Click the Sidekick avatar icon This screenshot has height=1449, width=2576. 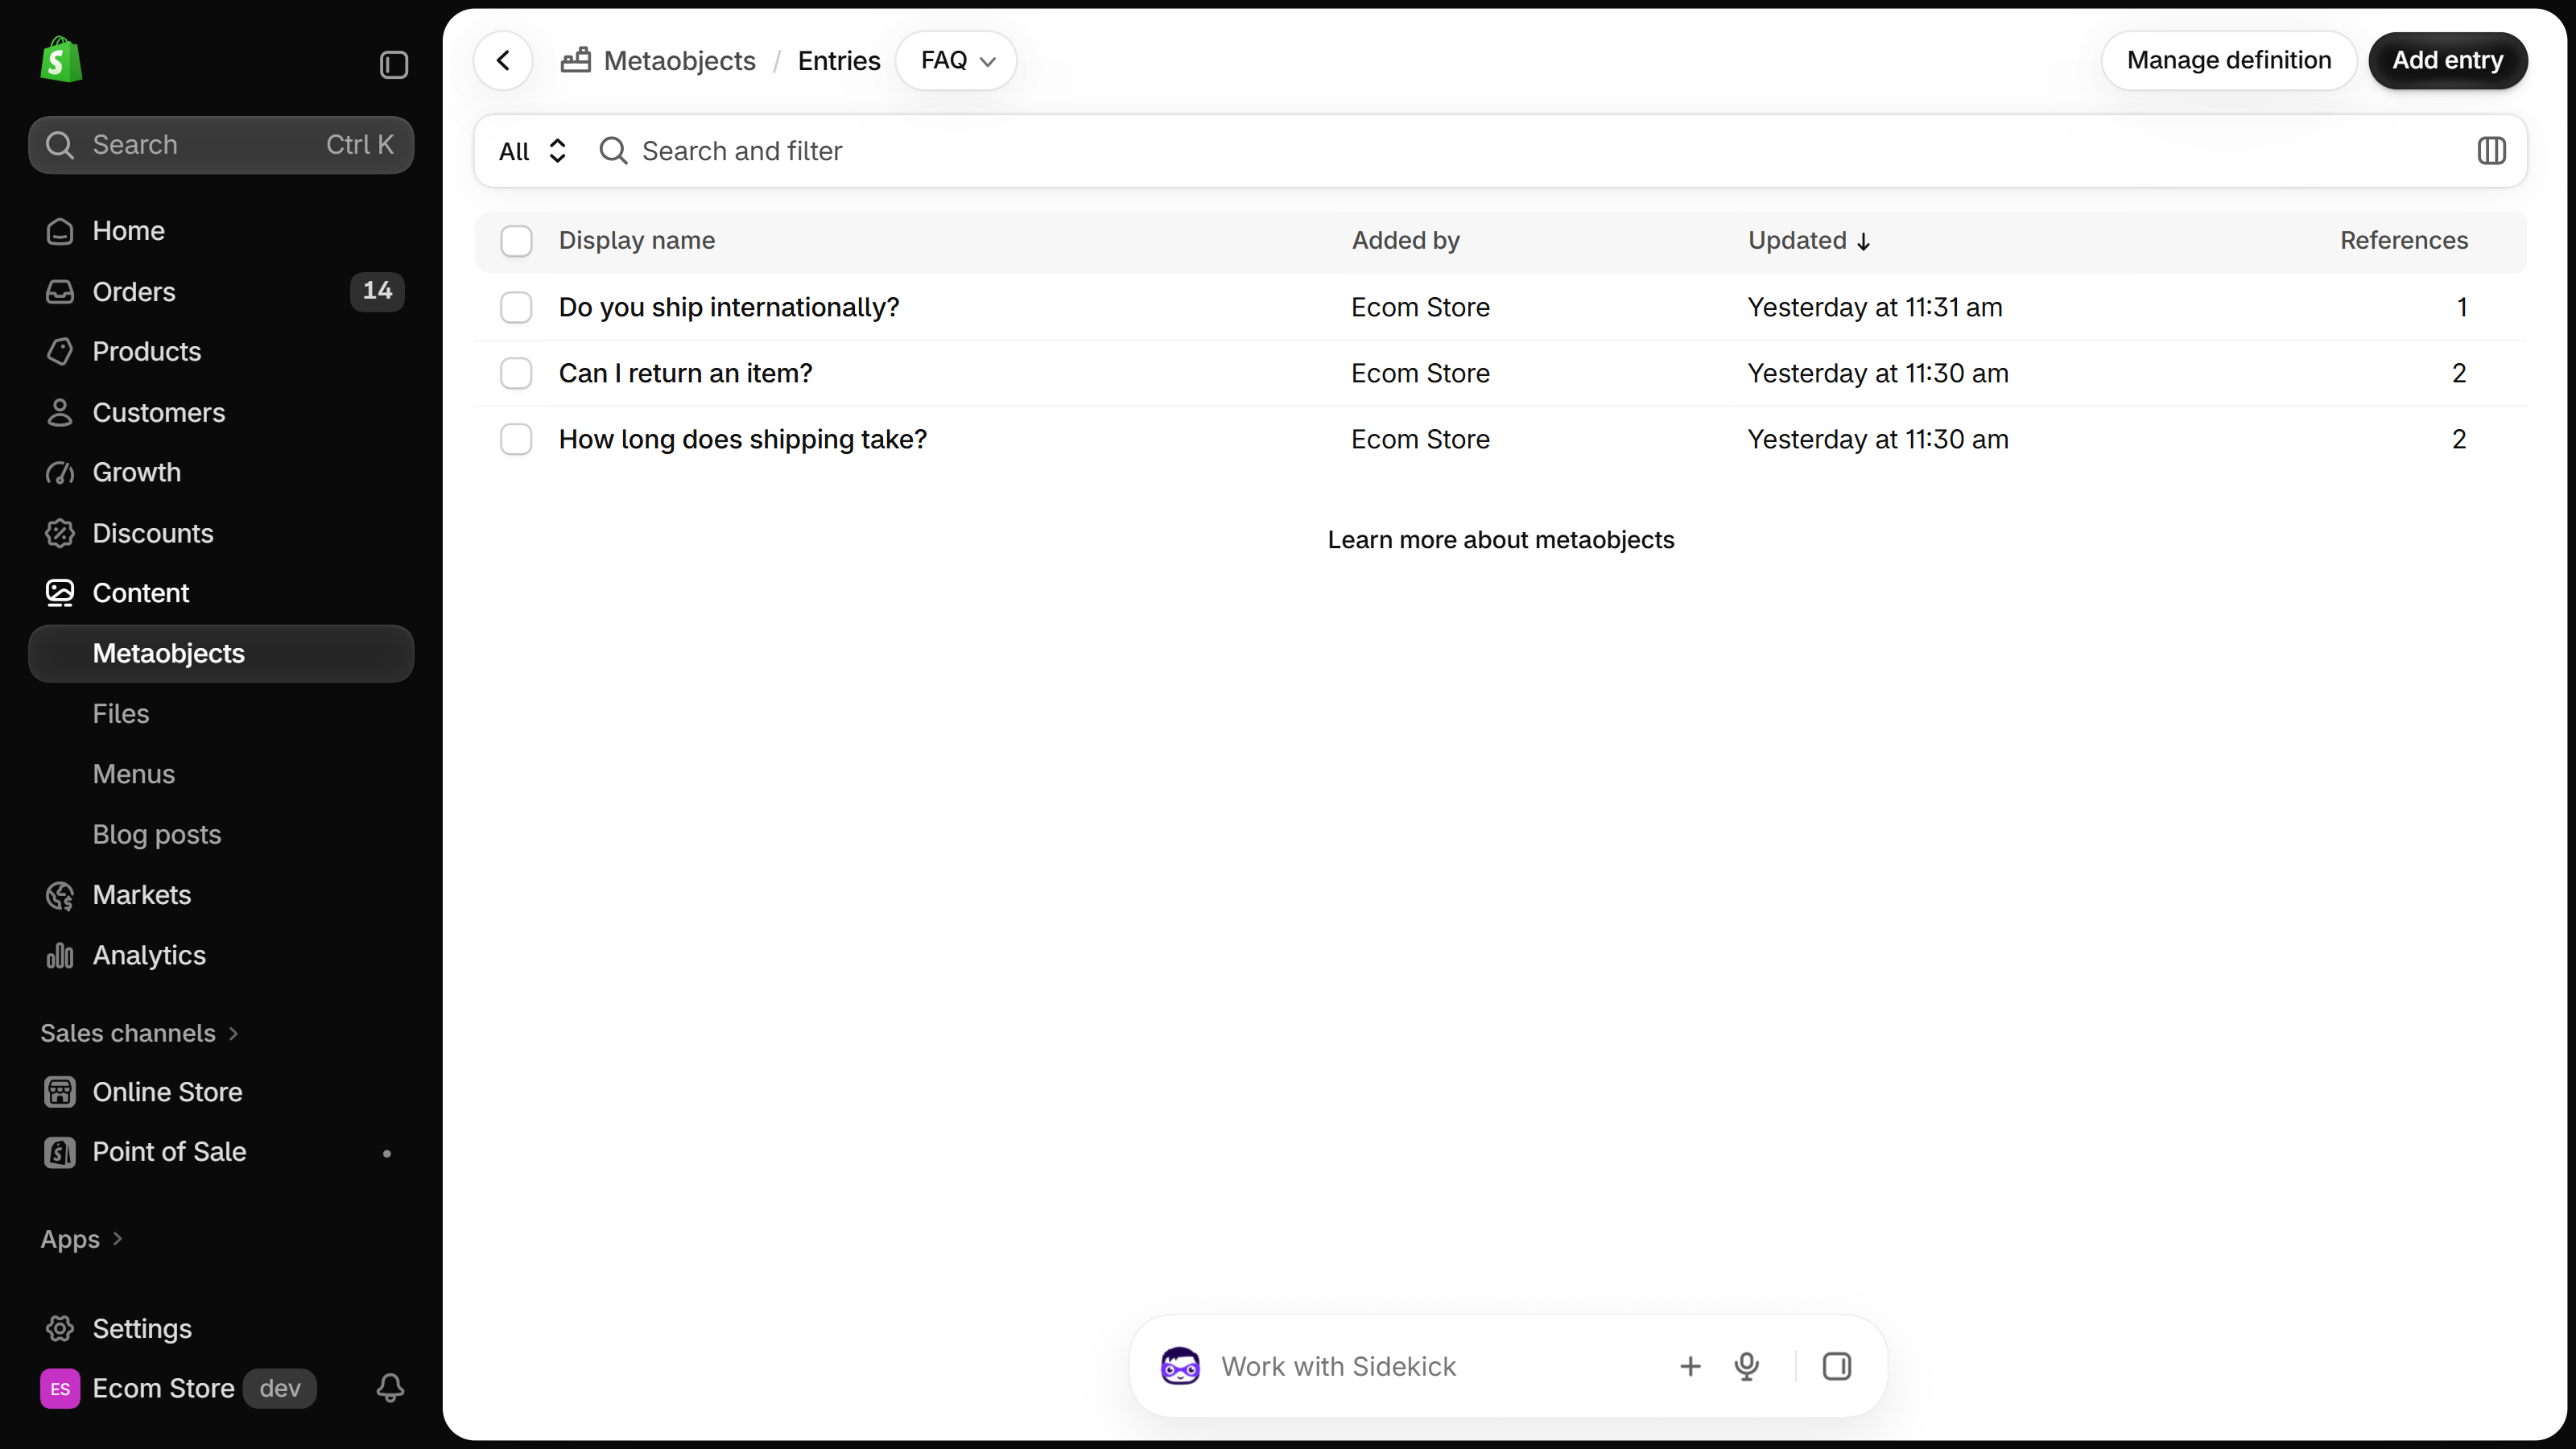point(1180,1366)
